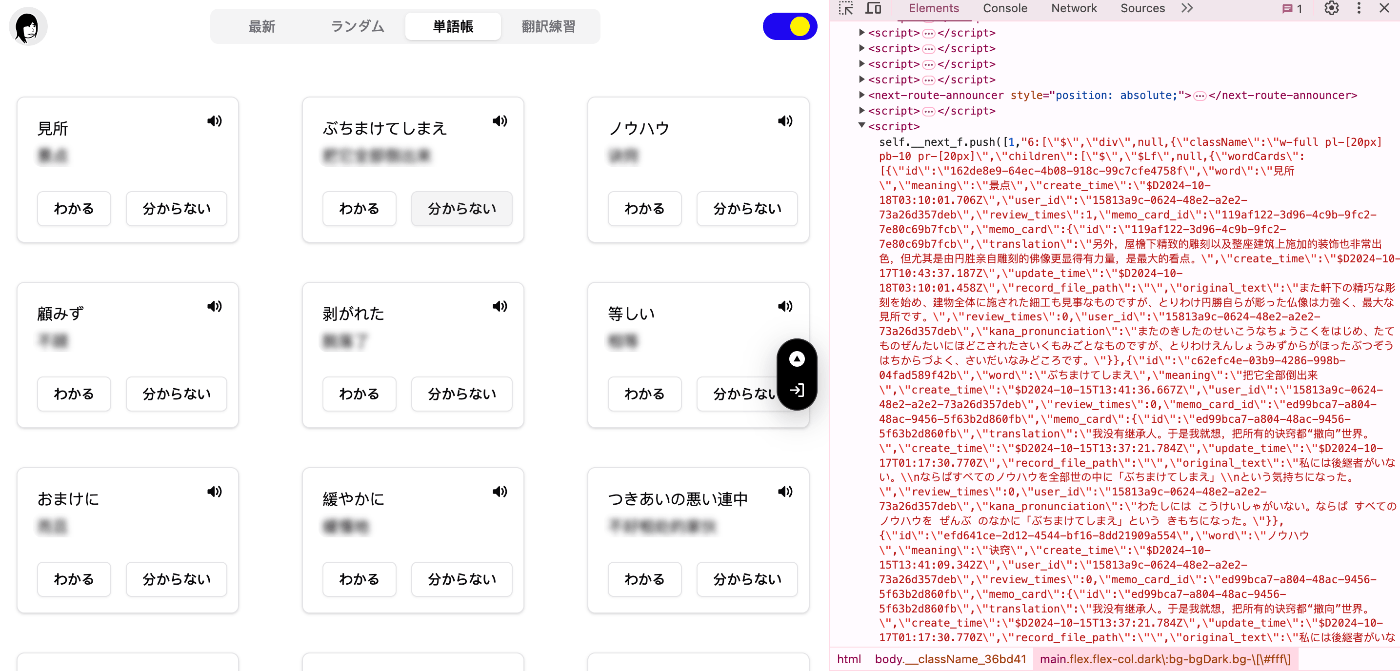The height and width of the screenshot is (671, 1400).
Task: Expand script node above next-route-announcer
Action: (862, 80)
